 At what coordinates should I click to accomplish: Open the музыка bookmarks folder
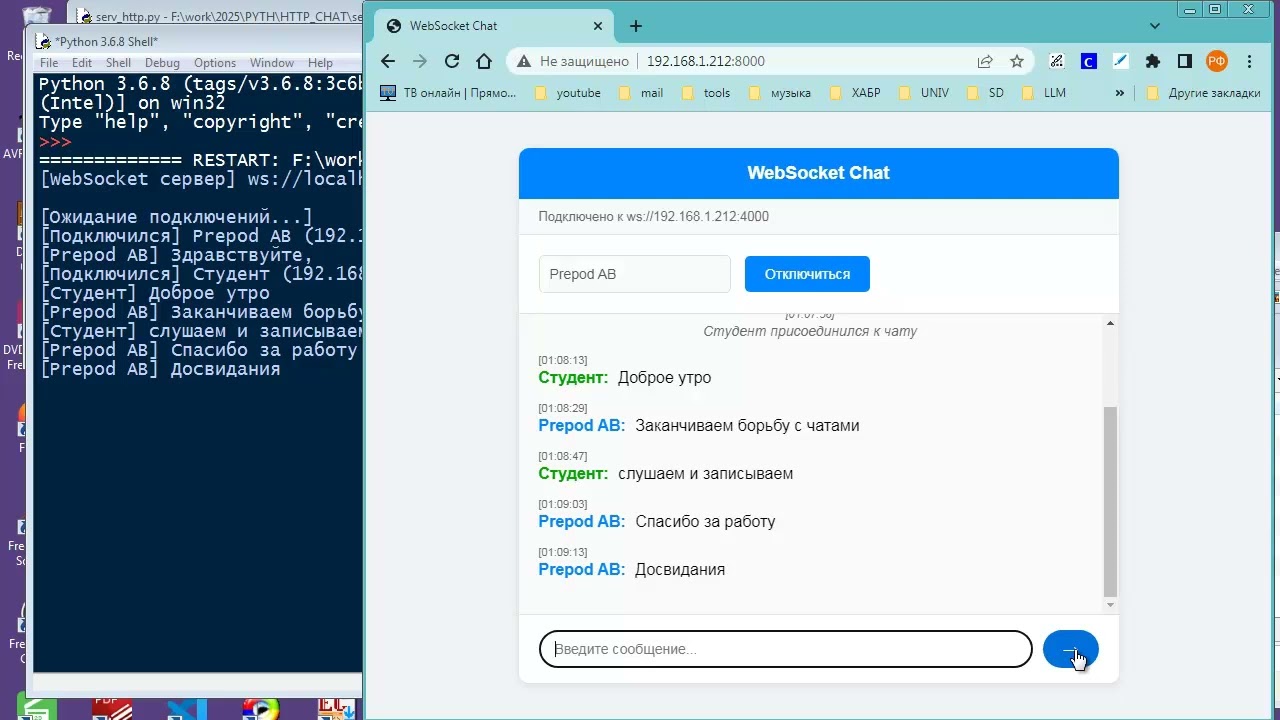779,93
